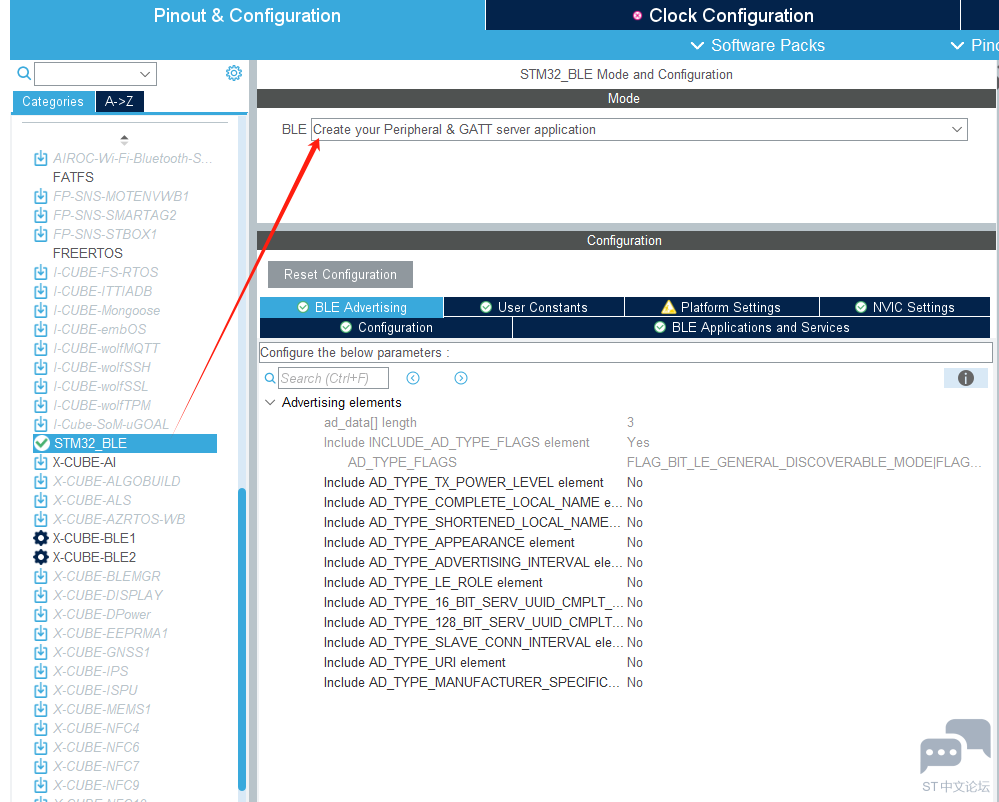999x802 pixels.
Task: Click download icon beside X-CUBE-GNSS1
Action: [x=41, y=652]
